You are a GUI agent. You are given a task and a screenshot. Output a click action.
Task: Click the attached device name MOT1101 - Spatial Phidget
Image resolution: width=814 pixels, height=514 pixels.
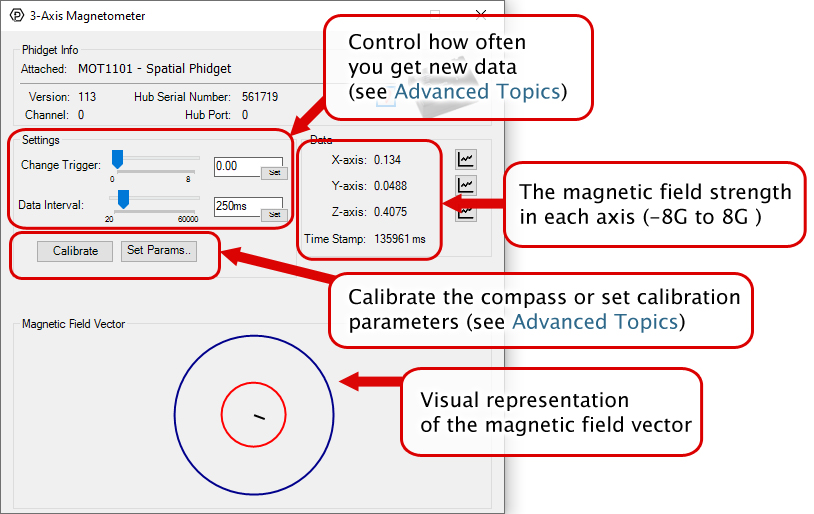click(155, 69)
